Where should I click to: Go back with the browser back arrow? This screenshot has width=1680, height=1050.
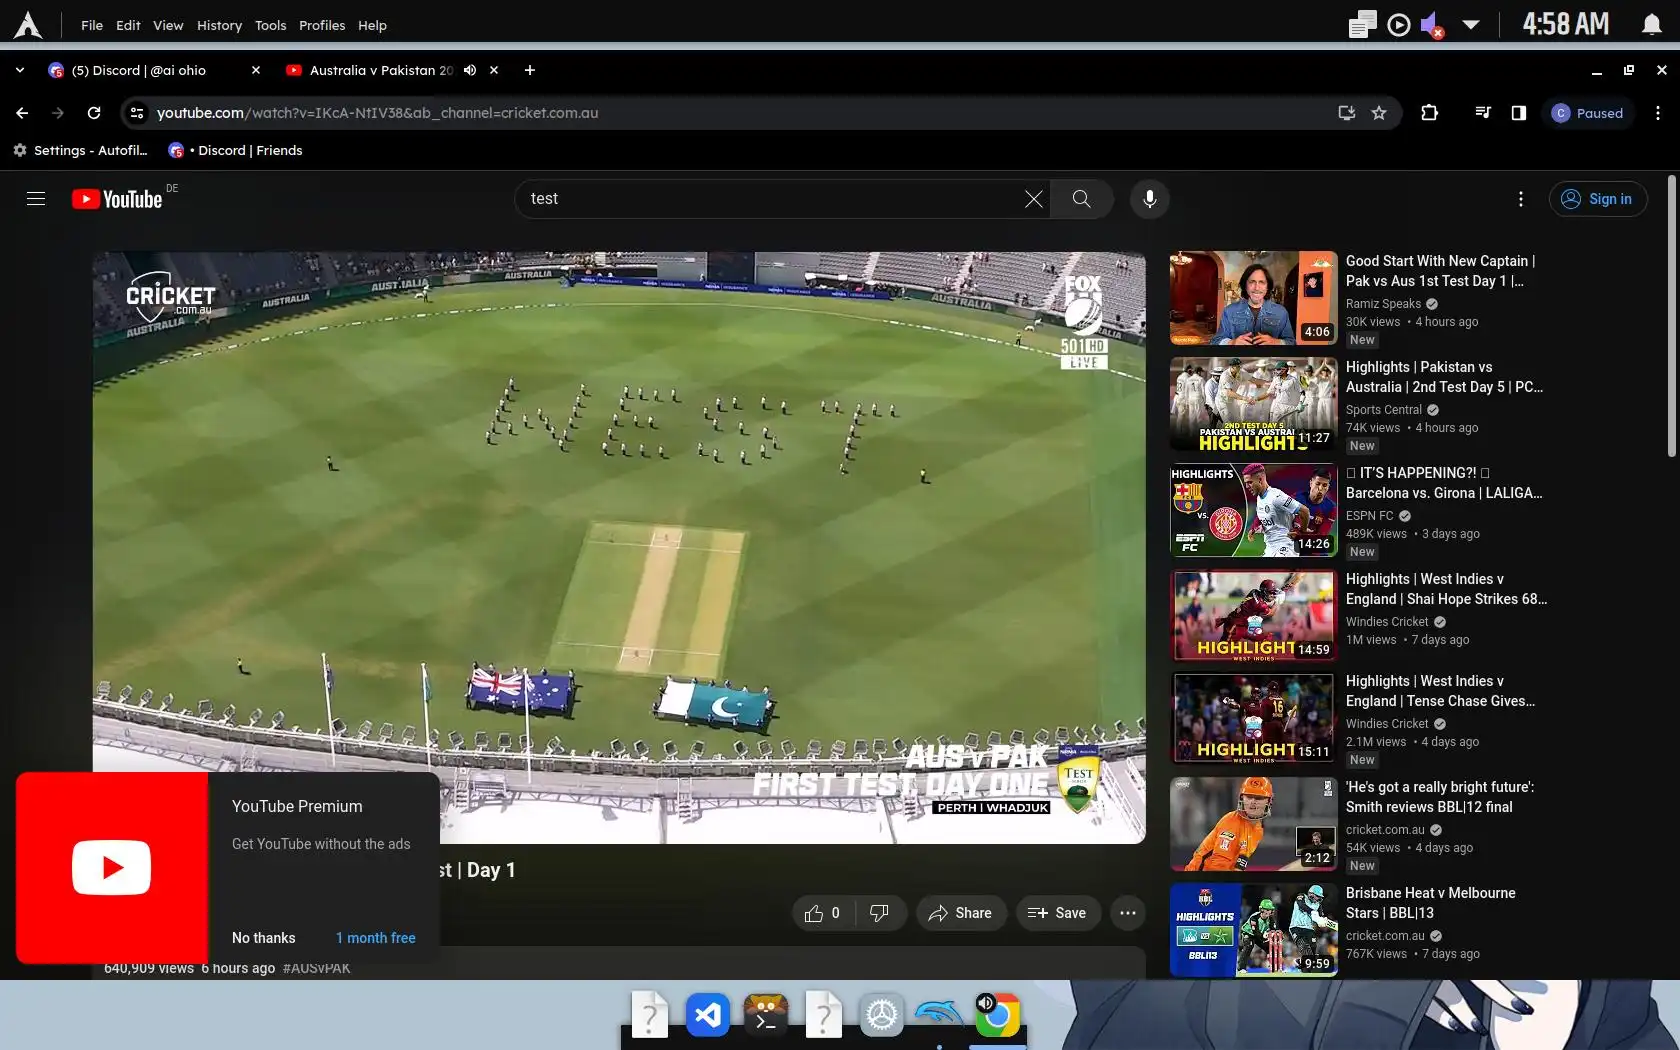pyautogui.click(x=22, y=113)
